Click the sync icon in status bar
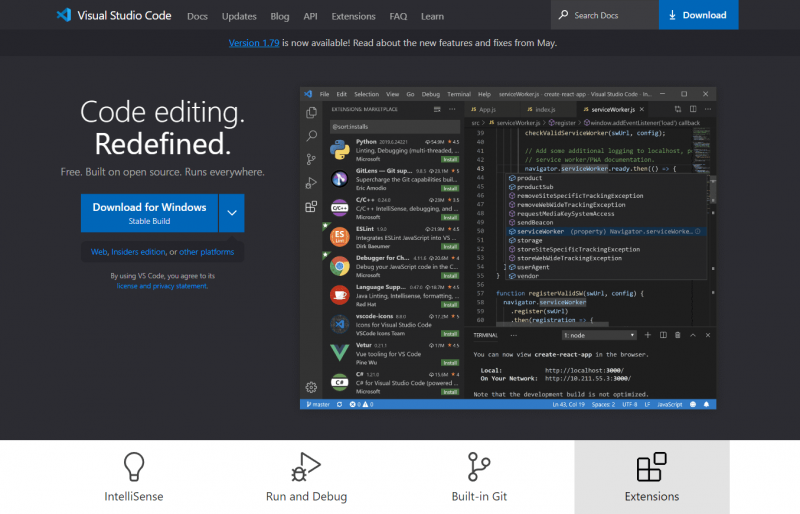The image size is (800, 514). coord(339,404)
